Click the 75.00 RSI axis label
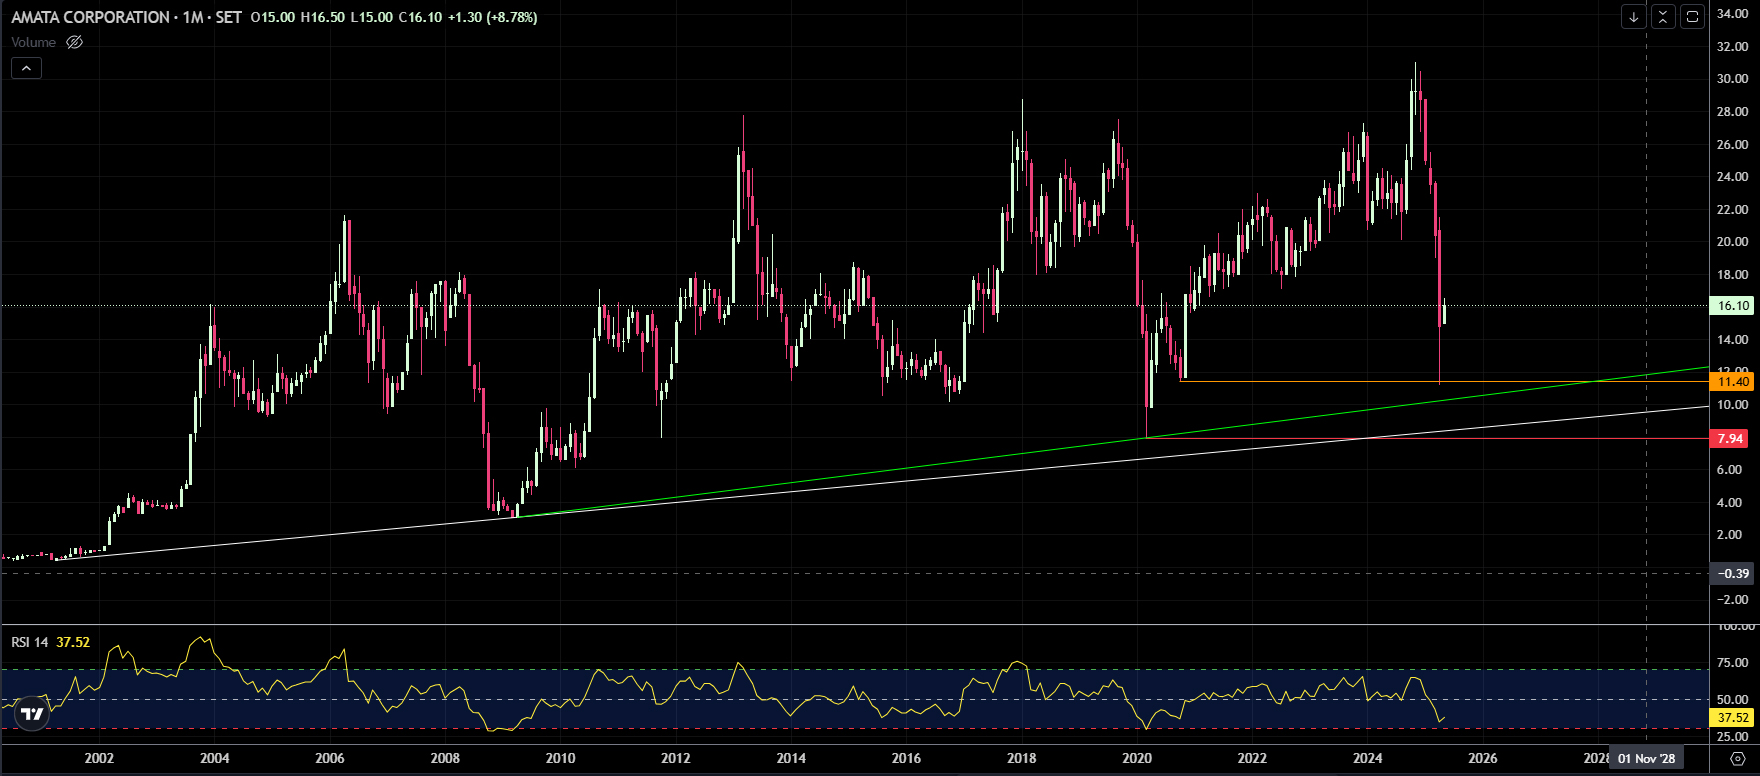The width and height of the screenshot is (1760, 776). point(1733,663)
